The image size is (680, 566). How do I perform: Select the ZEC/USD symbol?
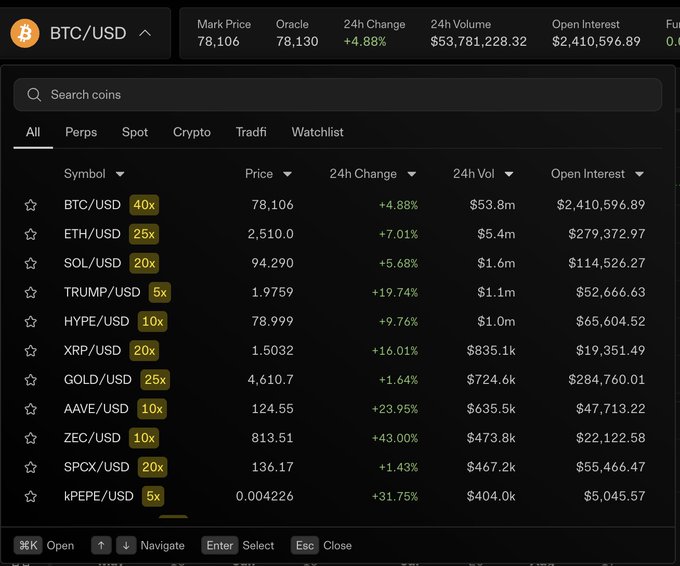pyautogui.click(x=92, y=438)
